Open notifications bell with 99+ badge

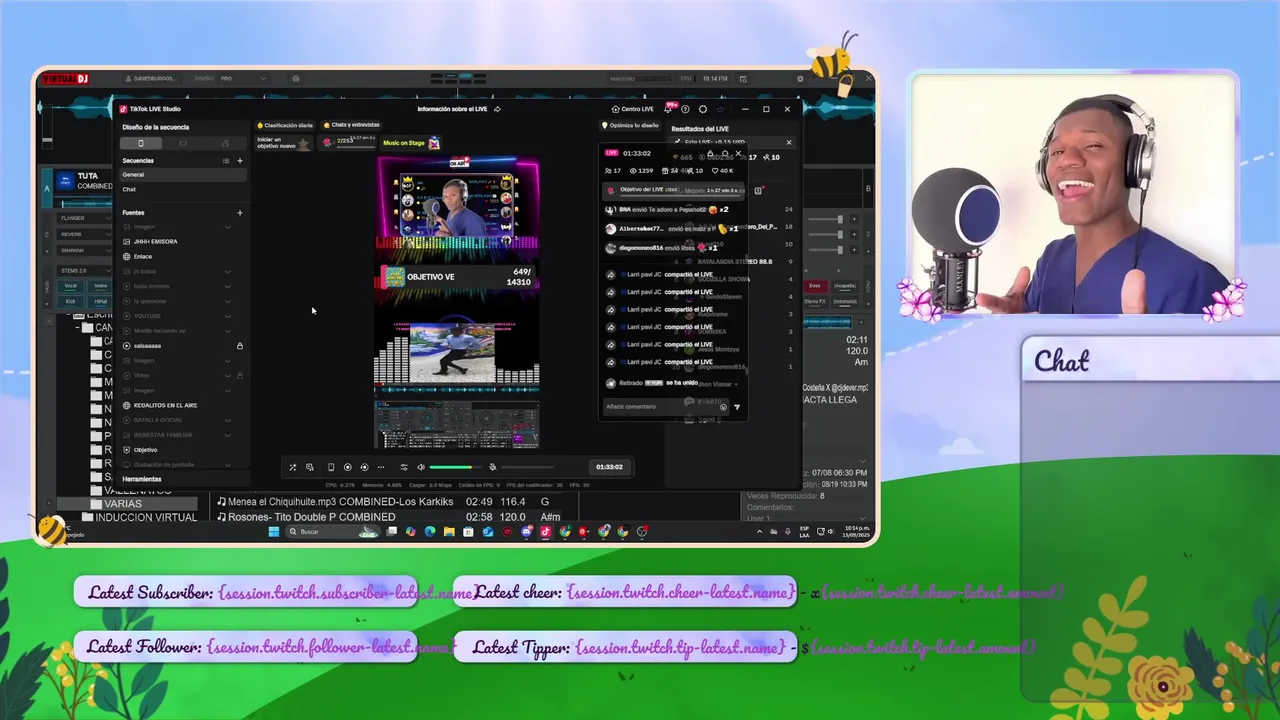point(669,108)
